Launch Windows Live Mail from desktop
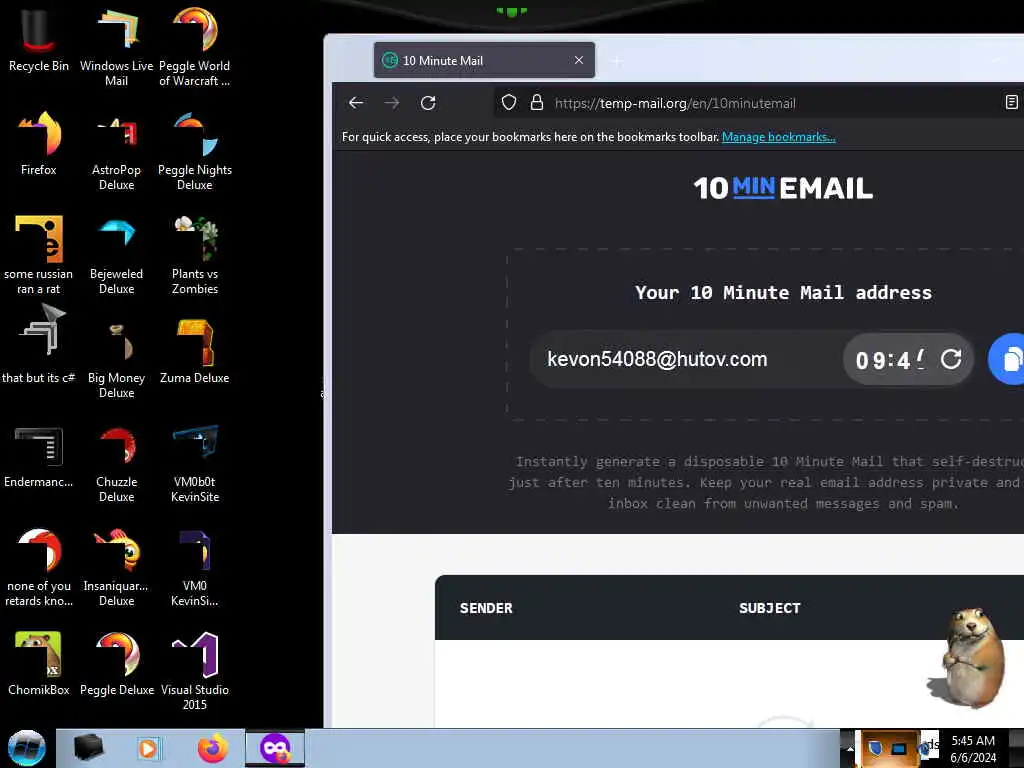The height and width of the screenshot is (768, 1024). (x=116, y=47)
